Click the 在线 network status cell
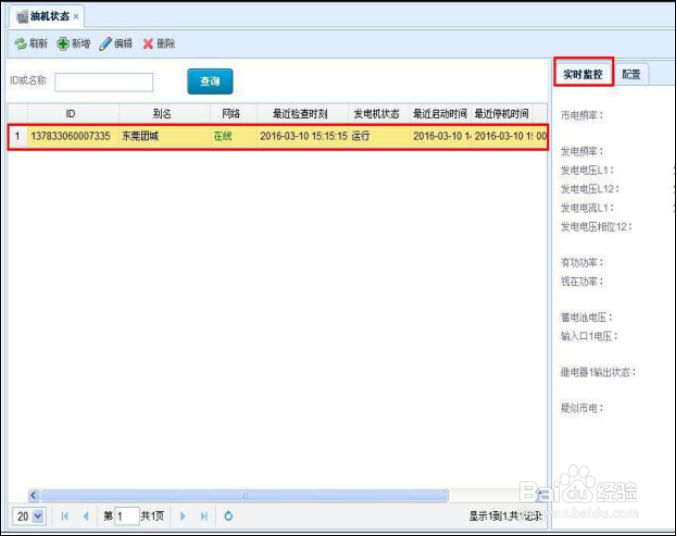 coord(233,136)
